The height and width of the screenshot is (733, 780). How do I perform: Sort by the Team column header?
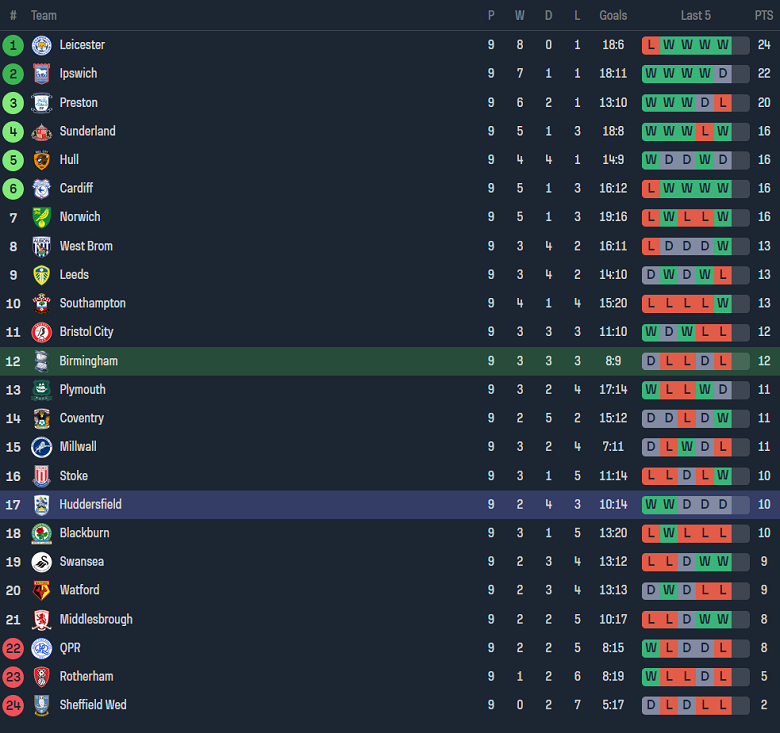point(44,15)
